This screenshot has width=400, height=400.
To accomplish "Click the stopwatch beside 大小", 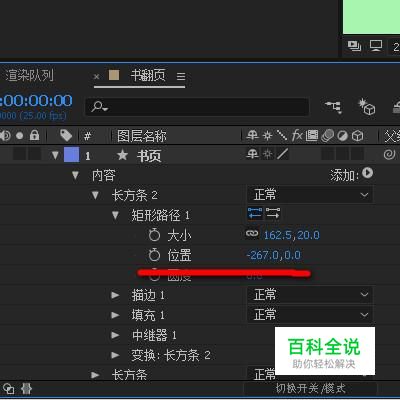I will [154, 235].
